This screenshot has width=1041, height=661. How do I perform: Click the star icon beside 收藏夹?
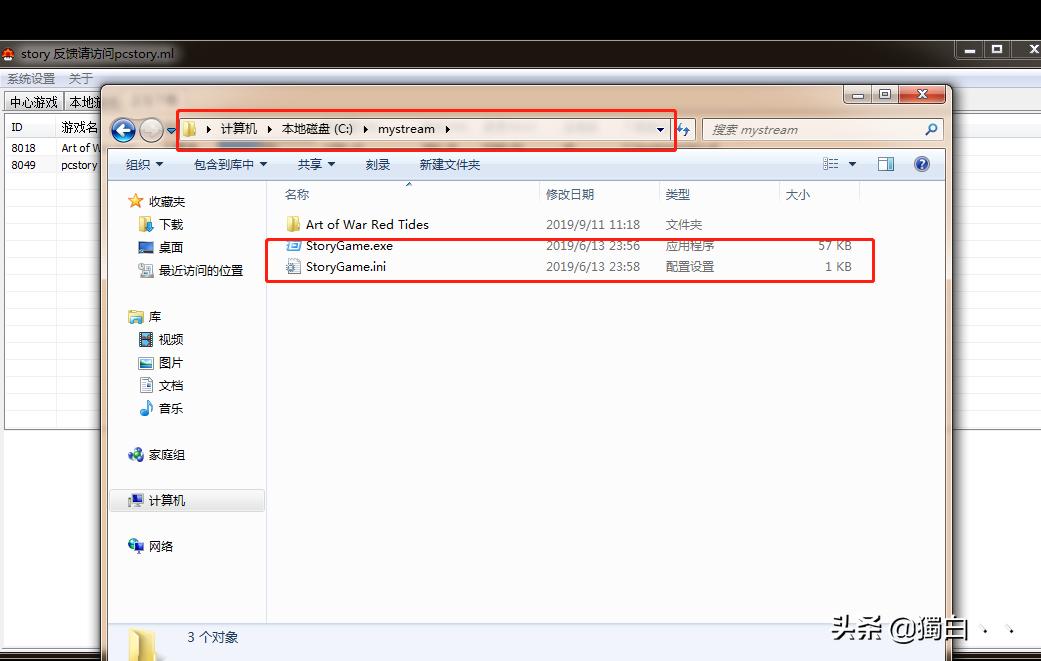click(135, 200)
